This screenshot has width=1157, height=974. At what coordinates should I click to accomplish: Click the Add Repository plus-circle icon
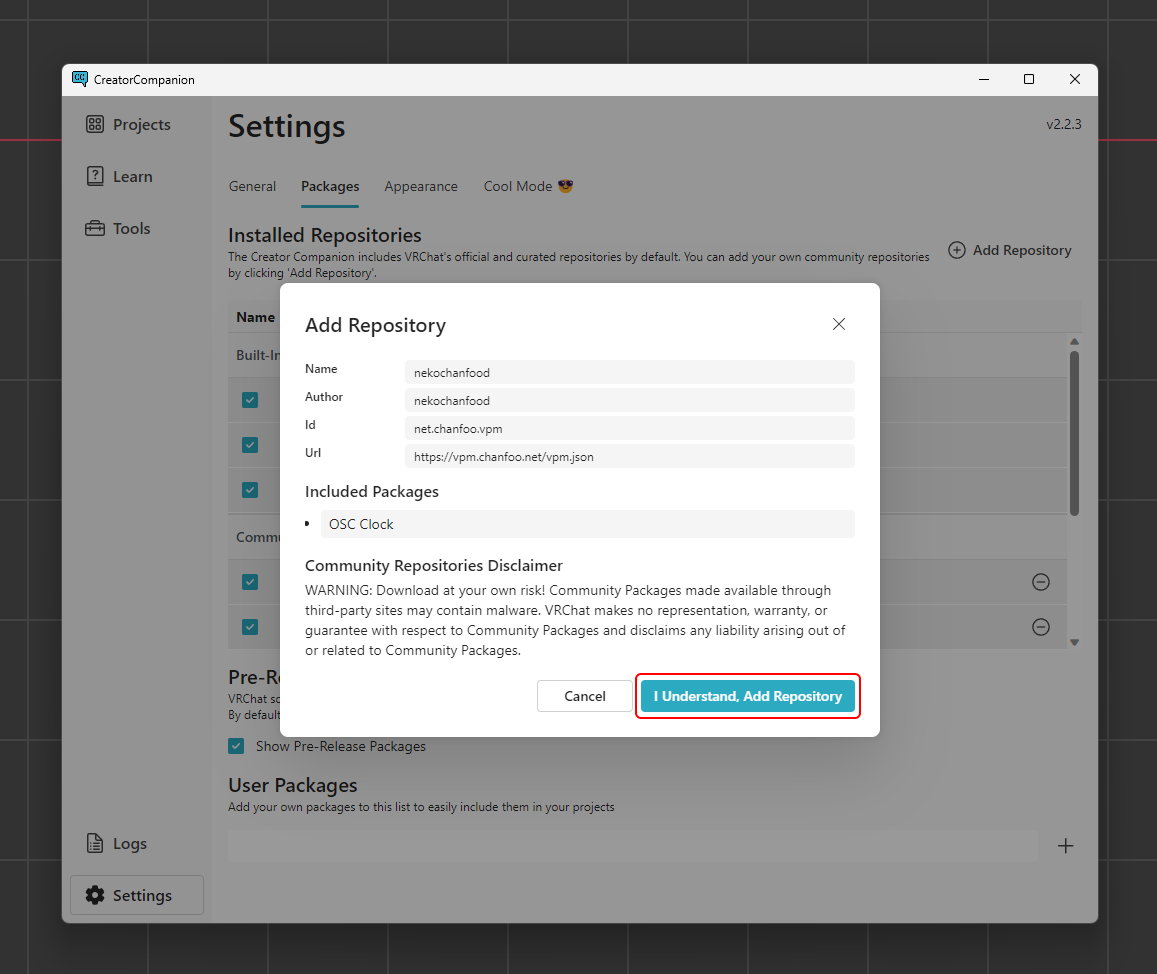click(957, 250)
